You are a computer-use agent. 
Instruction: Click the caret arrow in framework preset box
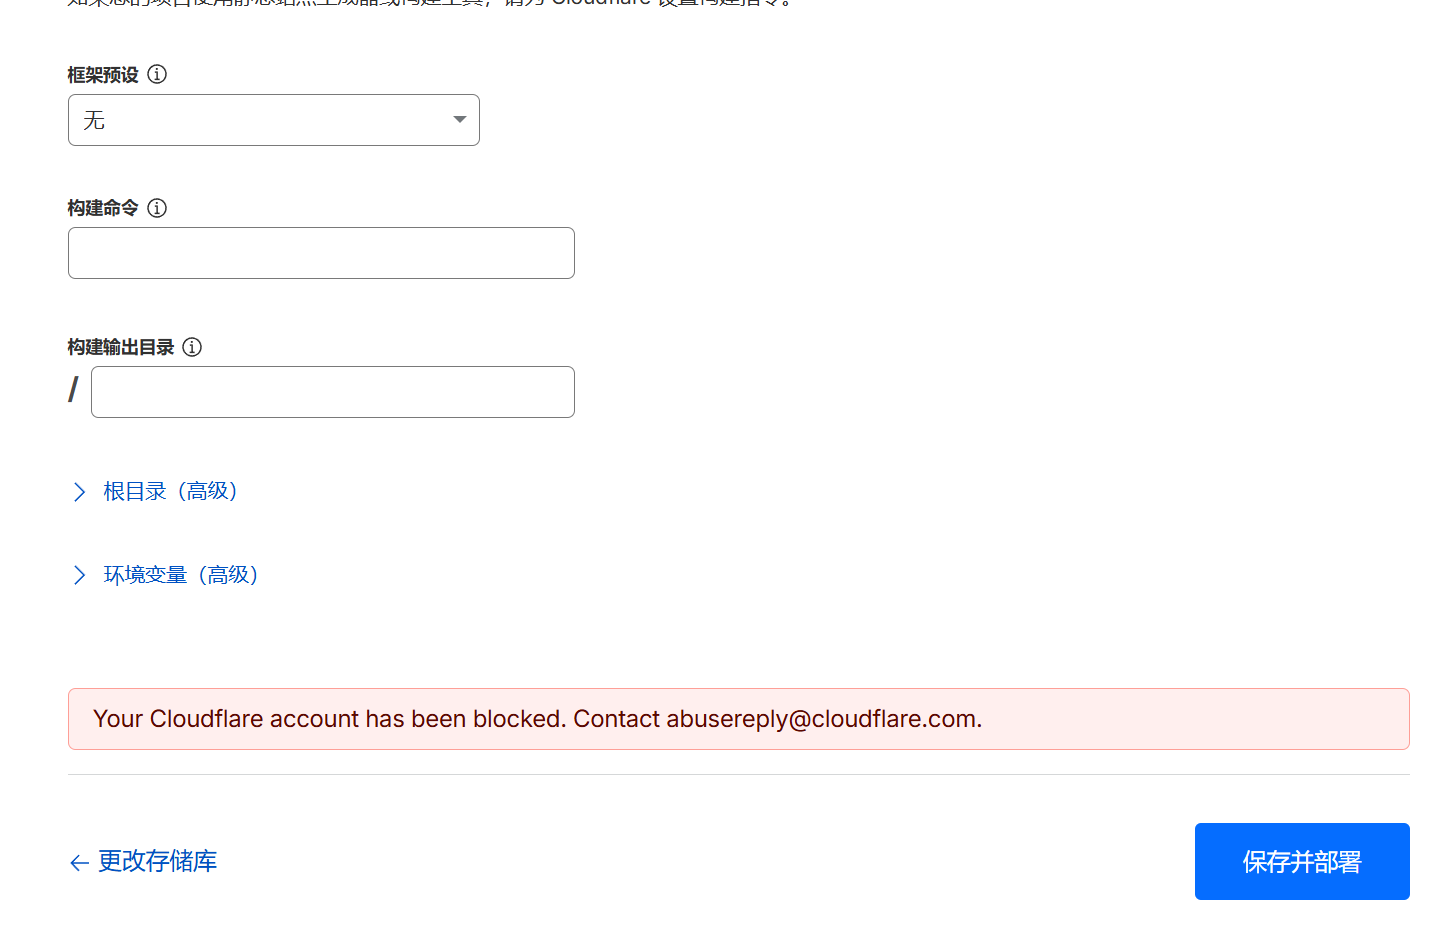click(459, 120)
